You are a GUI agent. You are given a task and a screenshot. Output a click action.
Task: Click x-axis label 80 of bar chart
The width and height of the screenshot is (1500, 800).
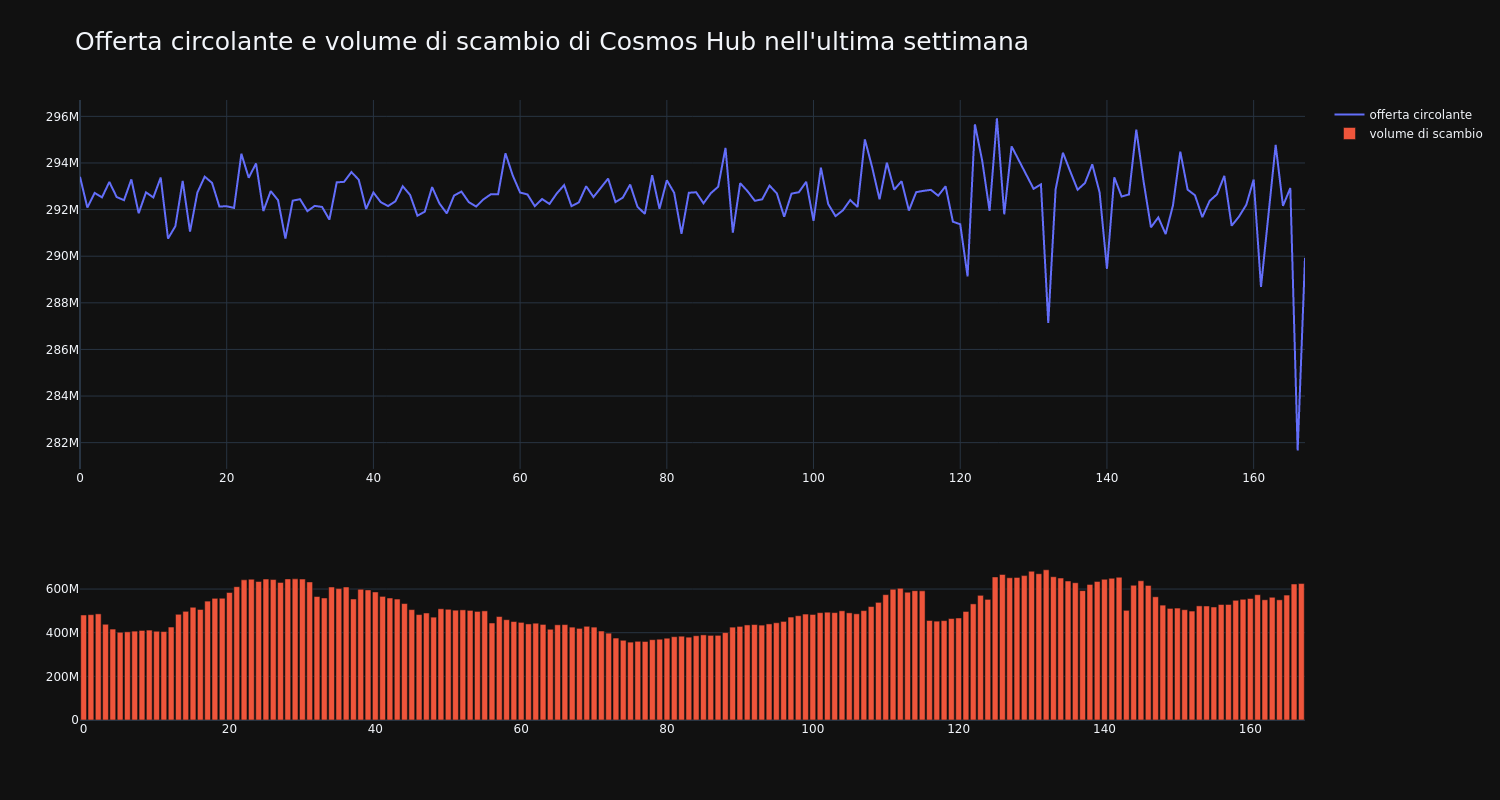[667, 729]
